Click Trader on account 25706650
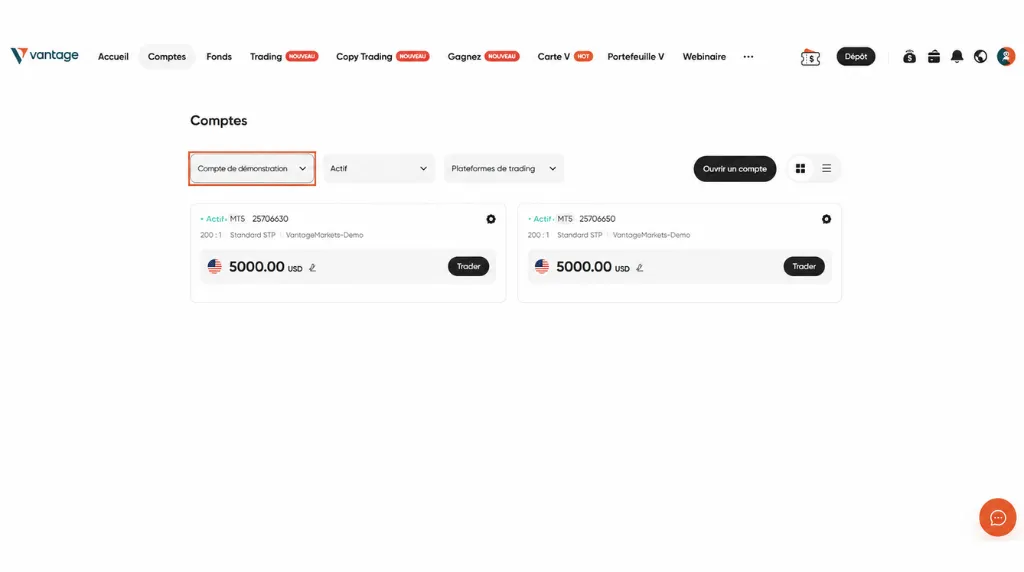Viewport: 1024px width, 572px height. point(804,266)
